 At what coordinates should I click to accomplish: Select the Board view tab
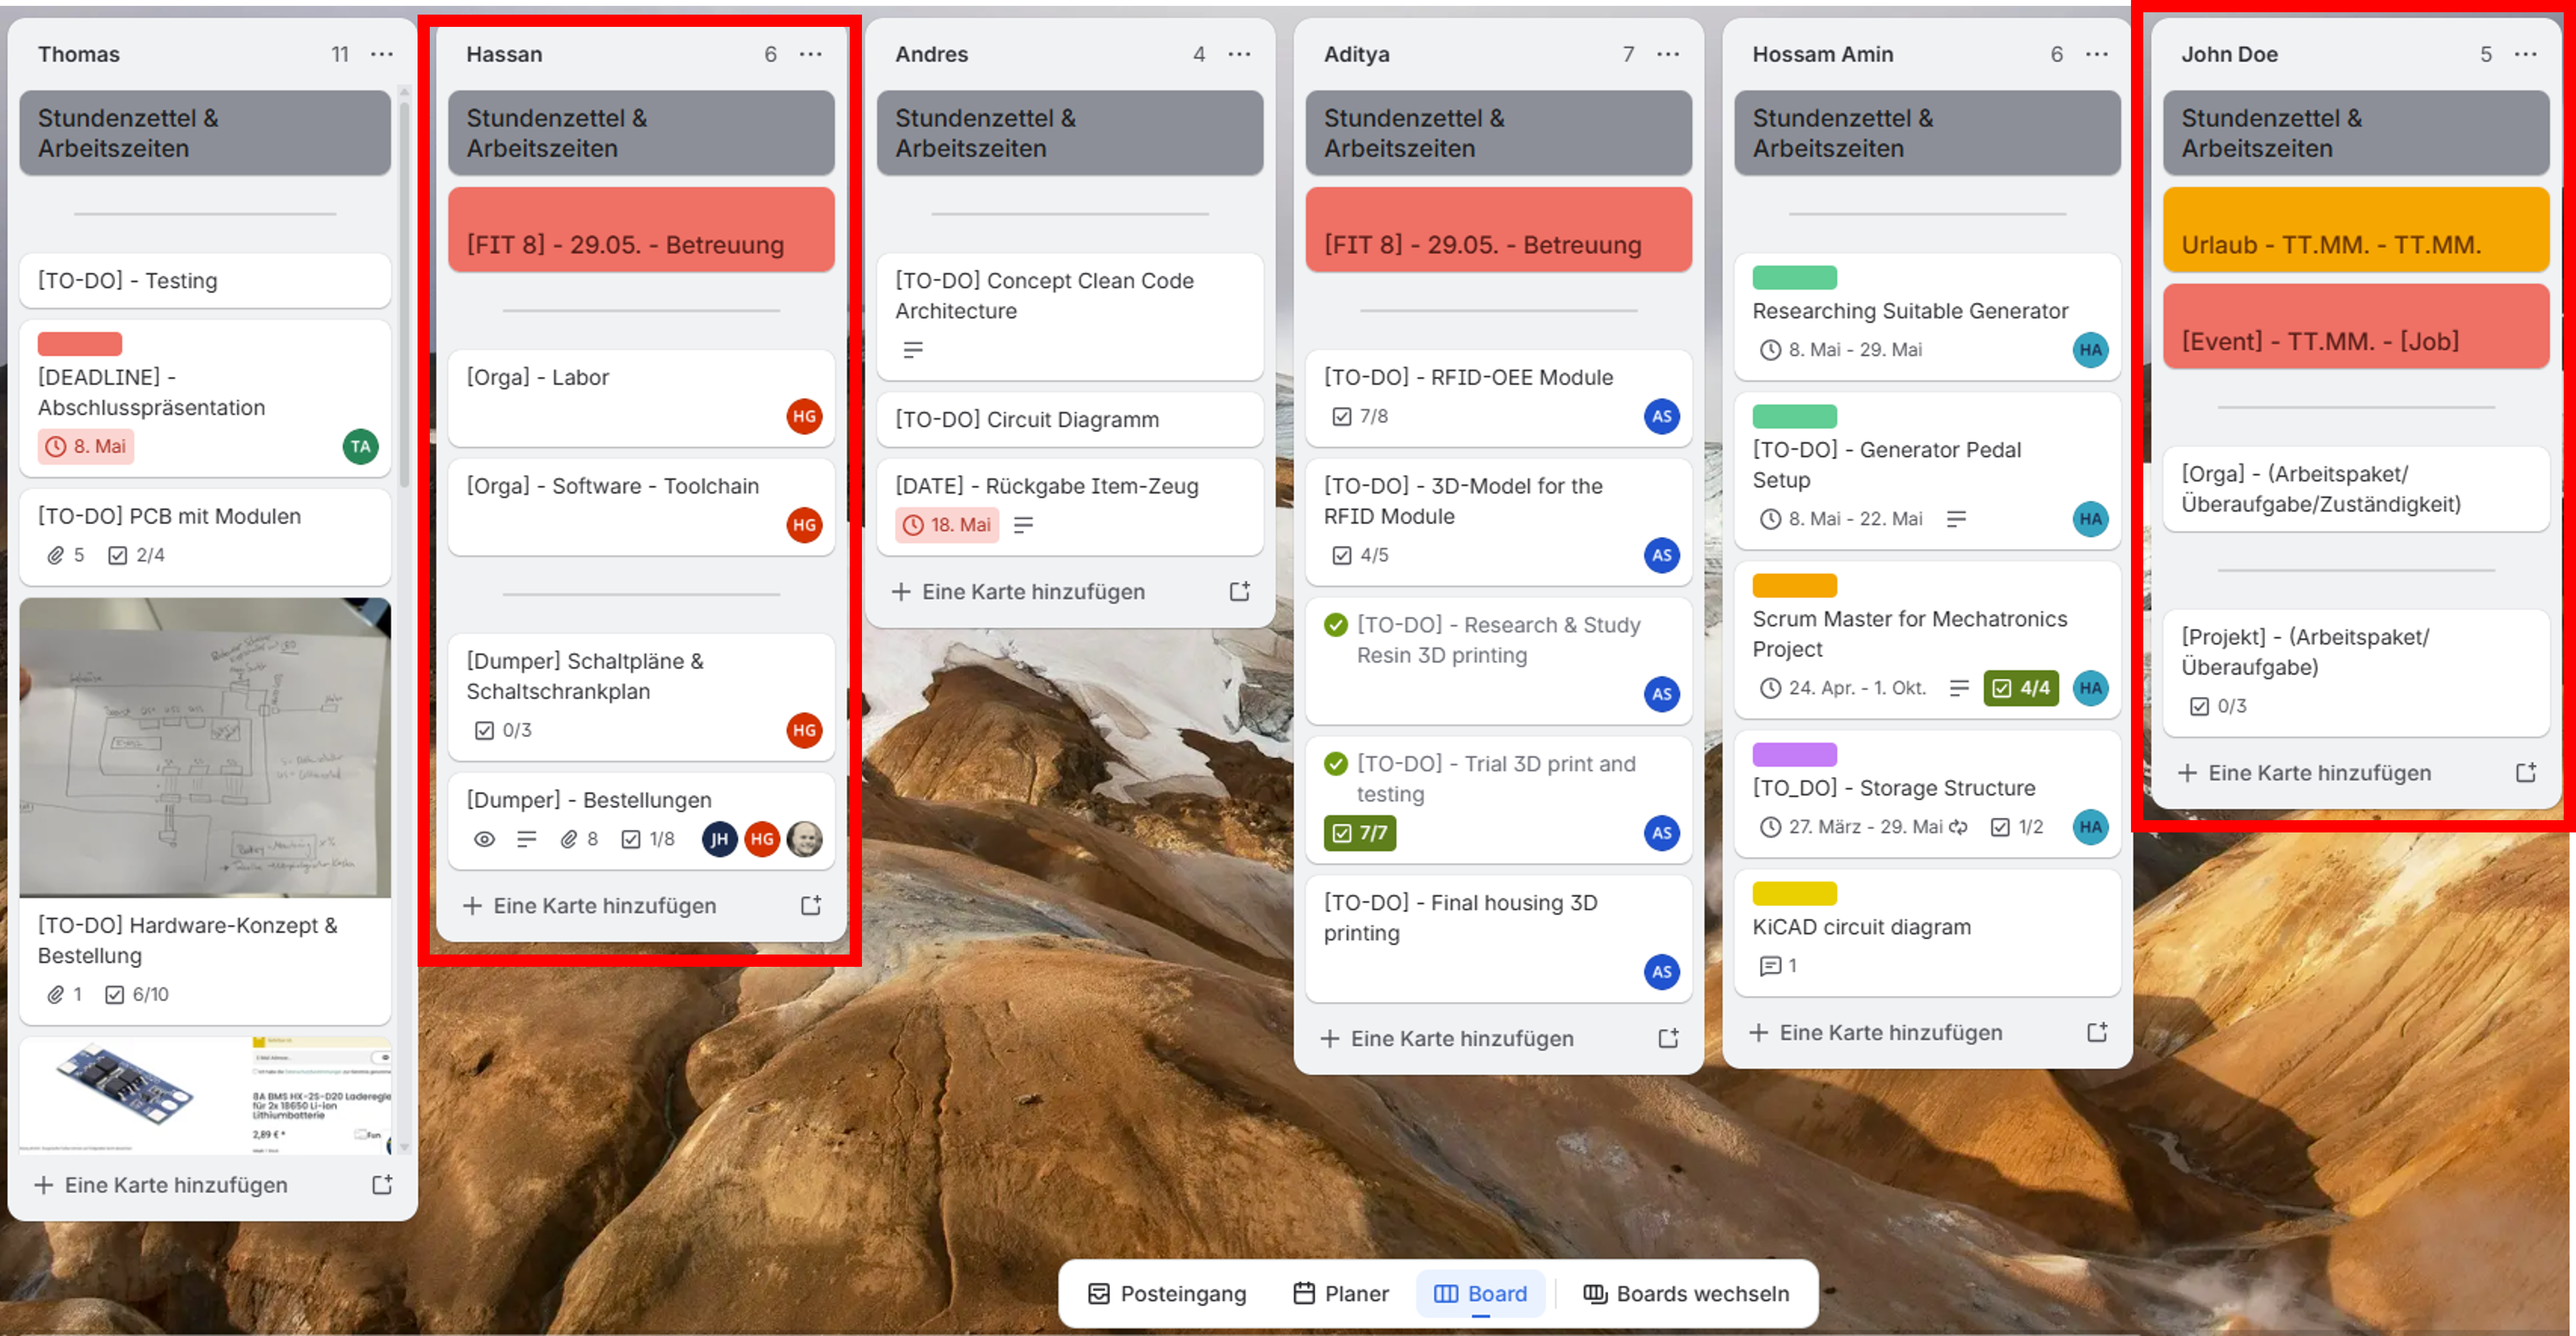pyautogui.click(x=1481, y=1293)
